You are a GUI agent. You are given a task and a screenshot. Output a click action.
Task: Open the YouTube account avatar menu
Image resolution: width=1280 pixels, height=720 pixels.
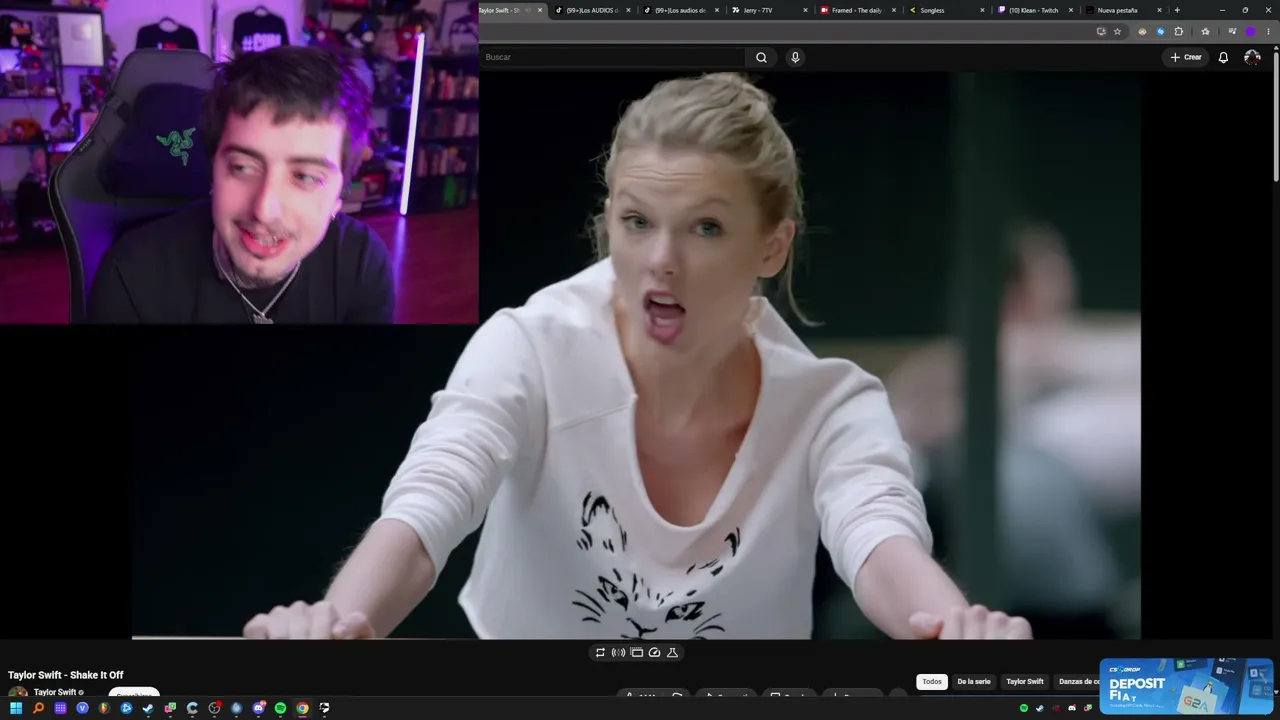[1252, 57]
